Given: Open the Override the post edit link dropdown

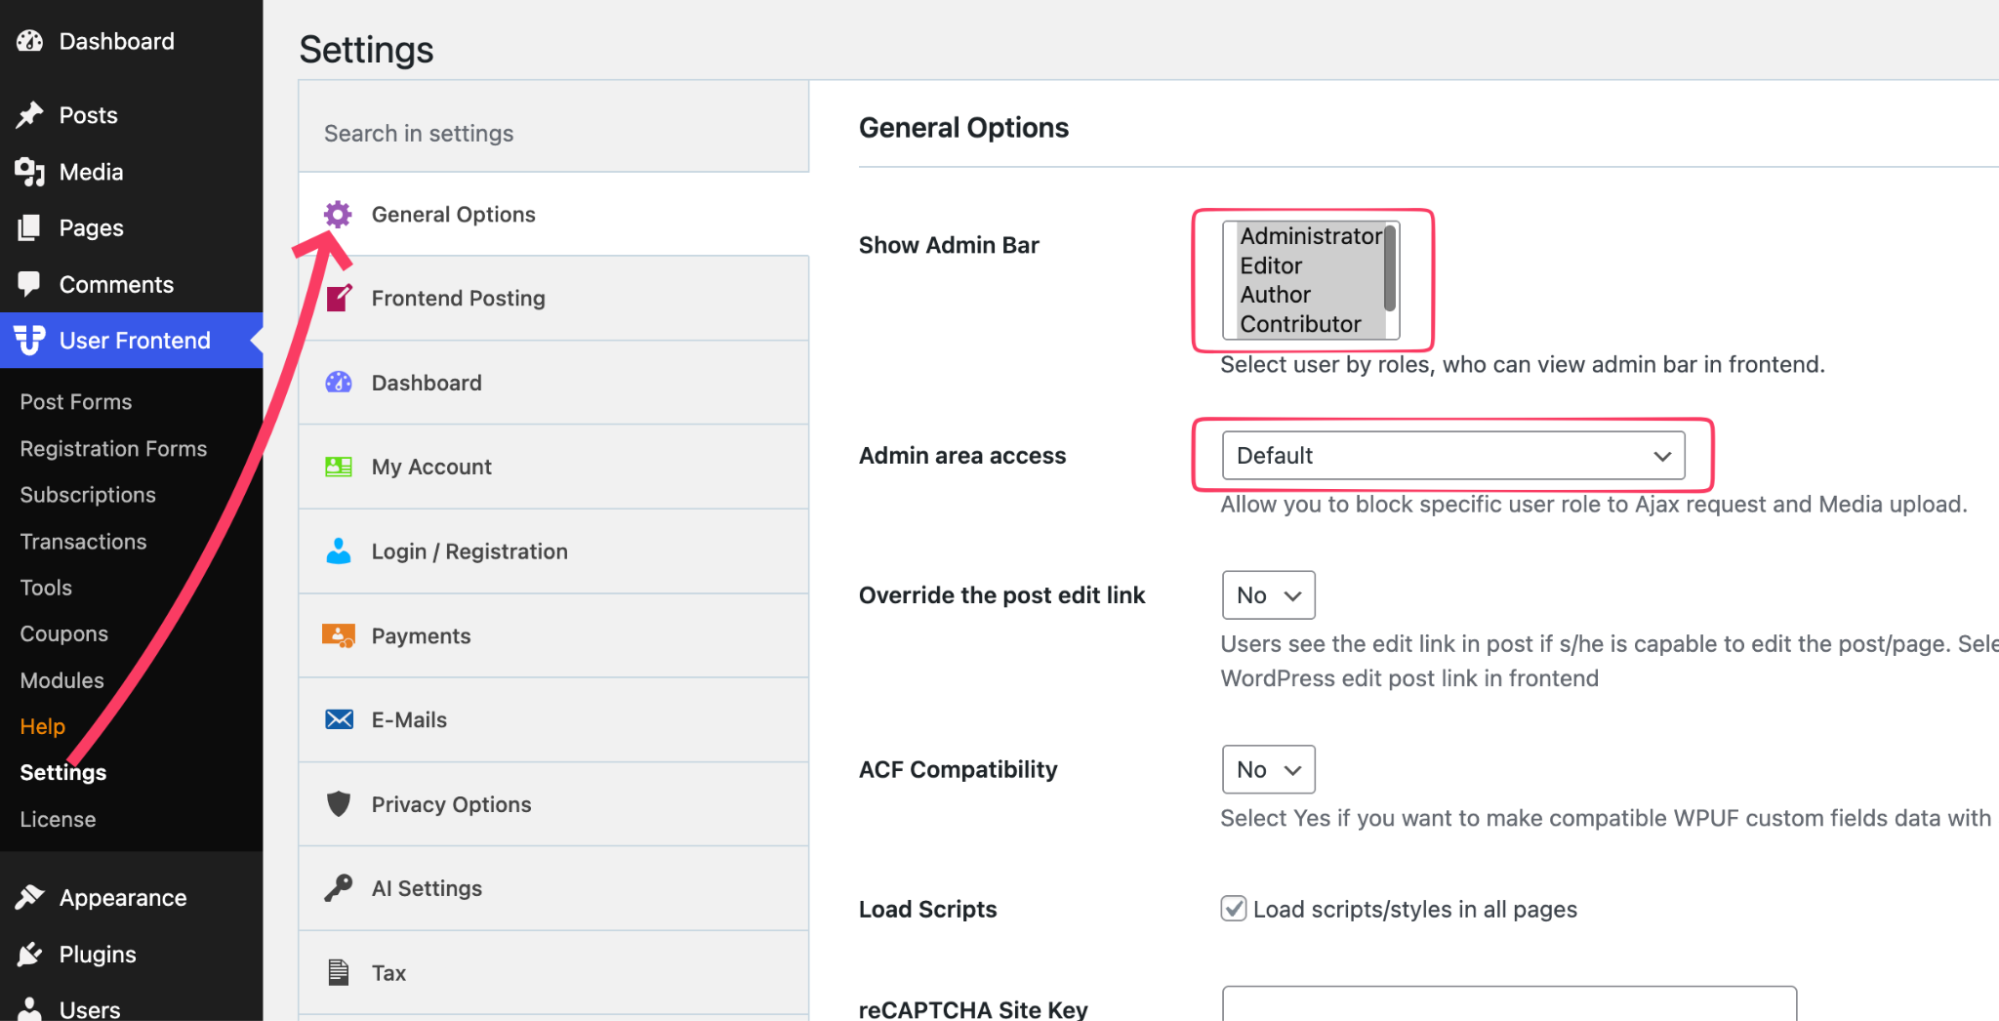Looking at the screenshot, I should 1268,595.
